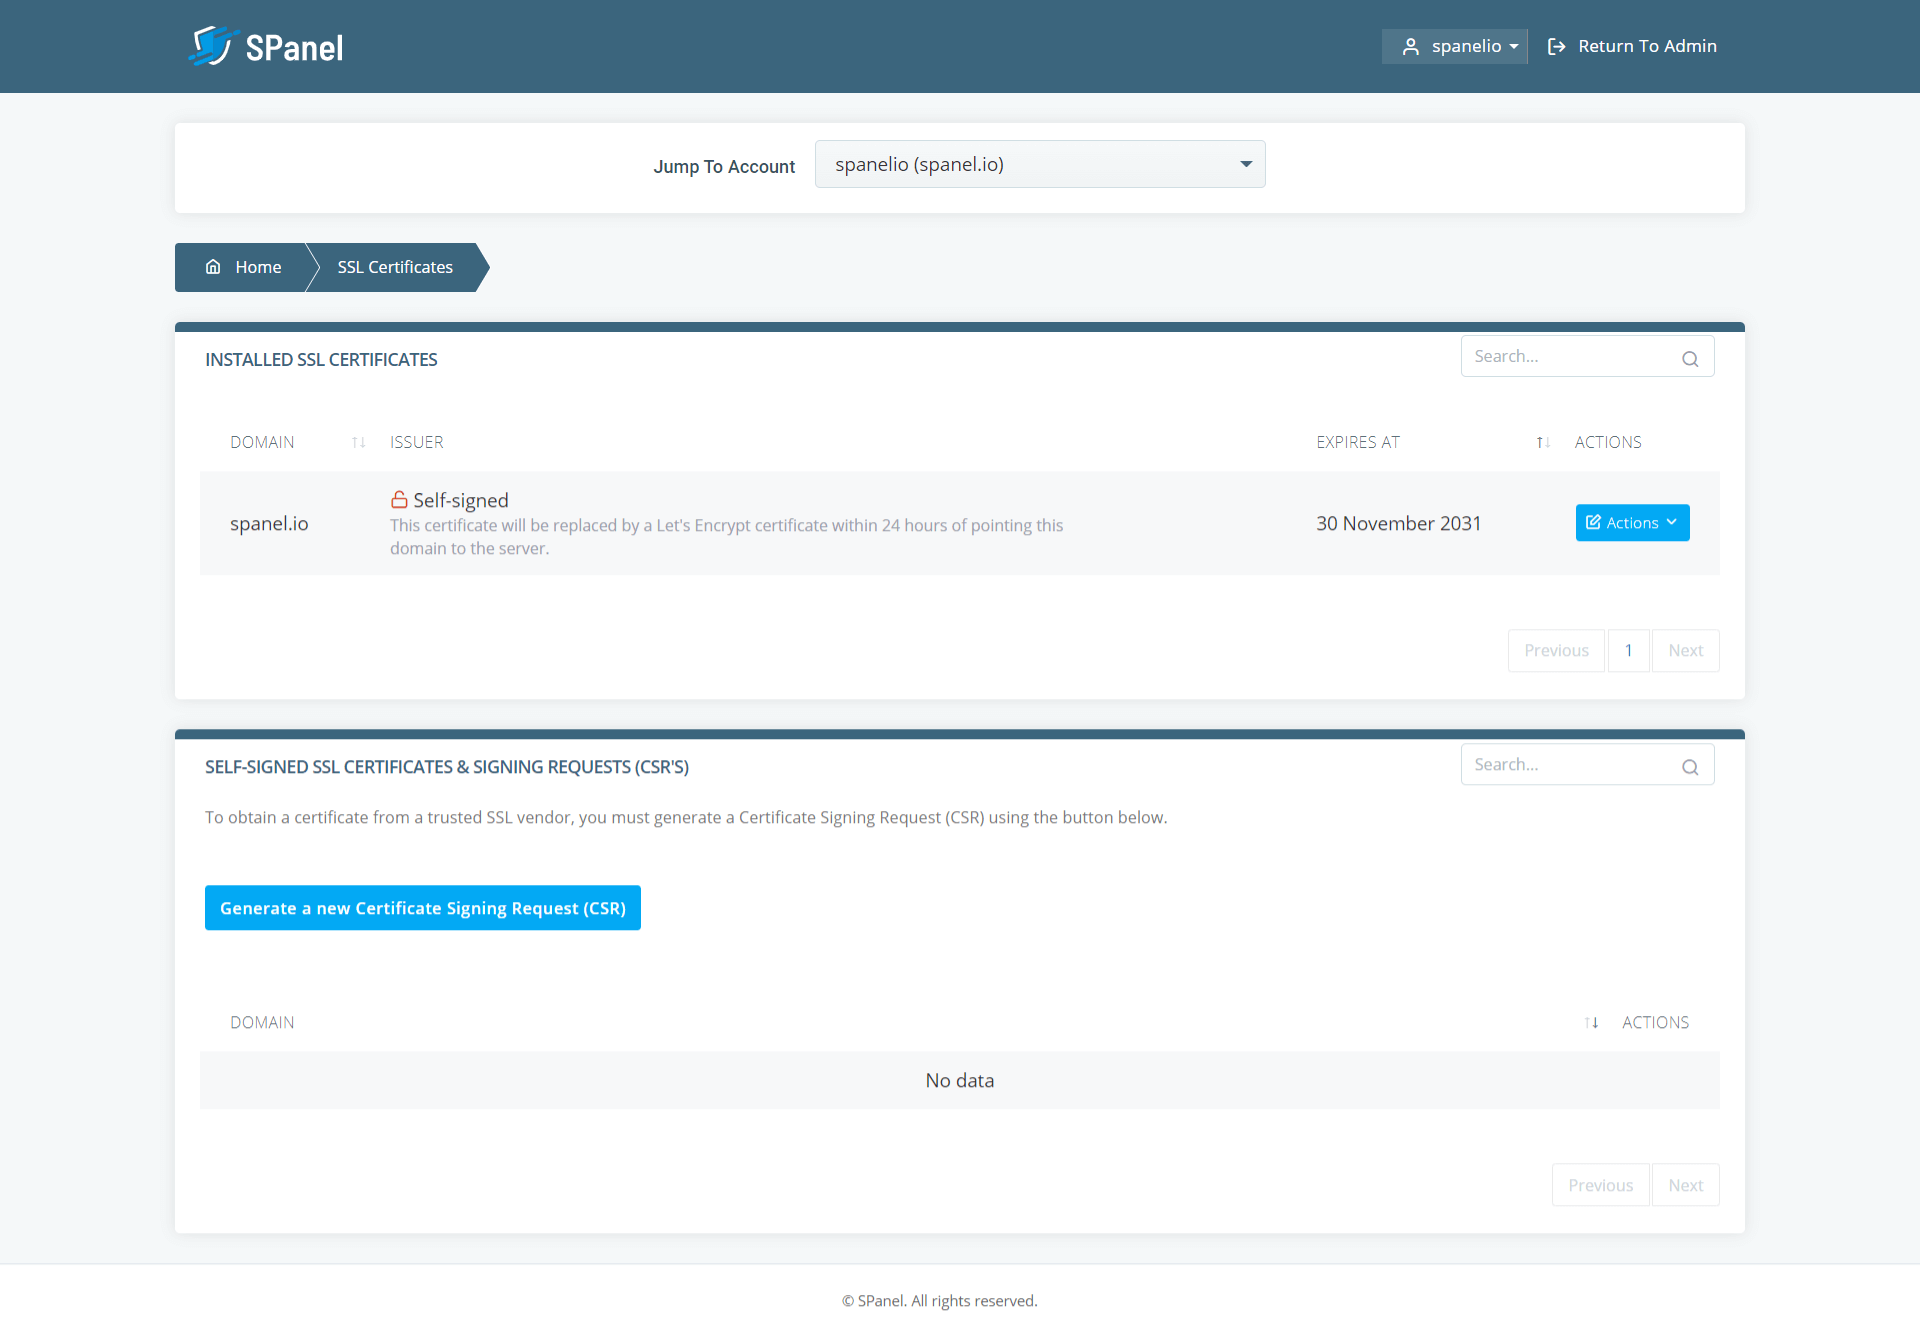This screenshot has height=1336, width=1920.
Task: Click Next in installed certificates pagination
Action: 1685,650
